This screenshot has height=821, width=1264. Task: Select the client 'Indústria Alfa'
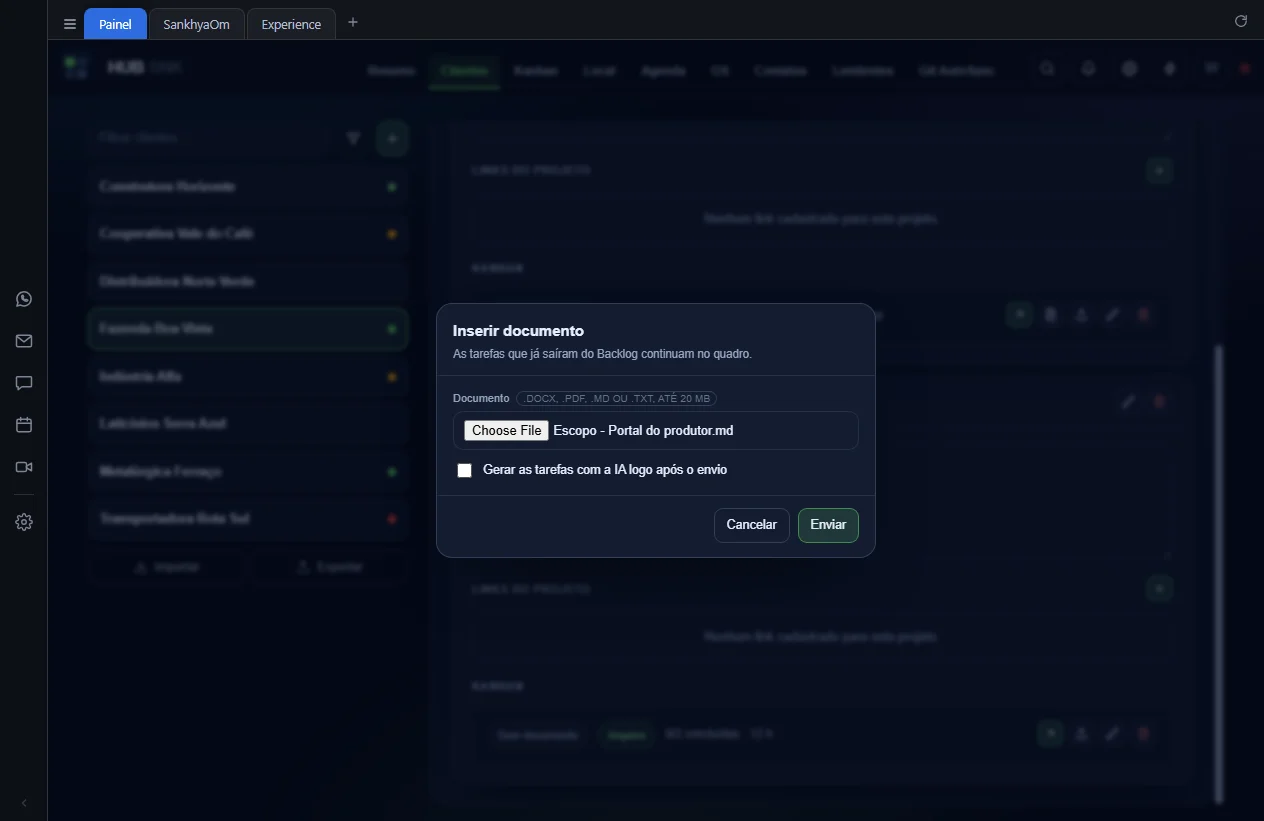tap(248, 377)
